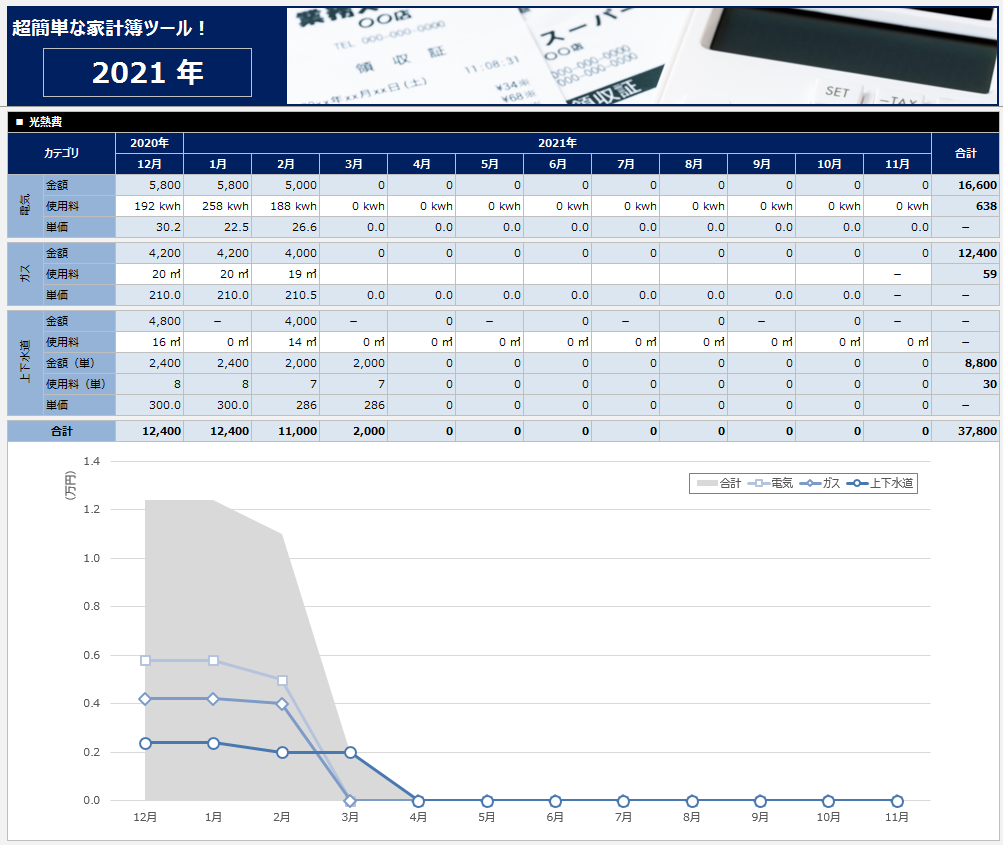Select the 11,000 monthly total cell
The image size is (1003, 845).
(285, 431)
